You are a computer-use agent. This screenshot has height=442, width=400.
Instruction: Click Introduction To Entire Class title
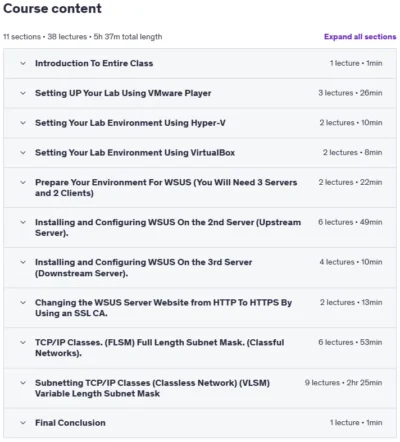coord(94,63)
